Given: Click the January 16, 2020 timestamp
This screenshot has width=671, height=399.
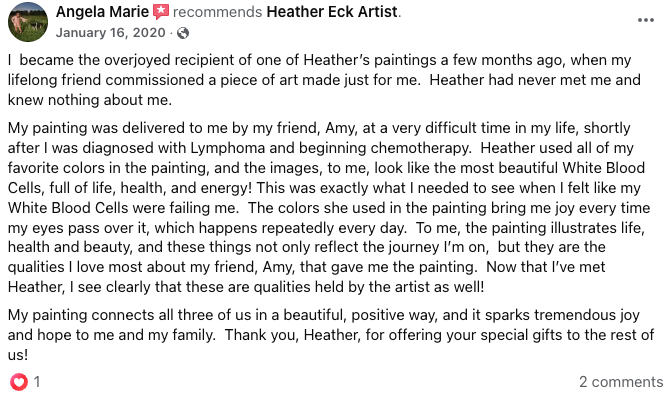Looking at the screenshot, I should point(110,33).
